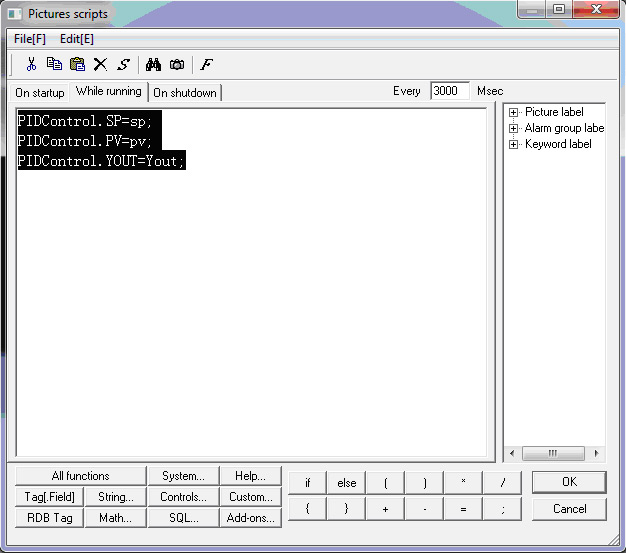
Task: Switch to On shutdown tab
Action: click(185, 93)
